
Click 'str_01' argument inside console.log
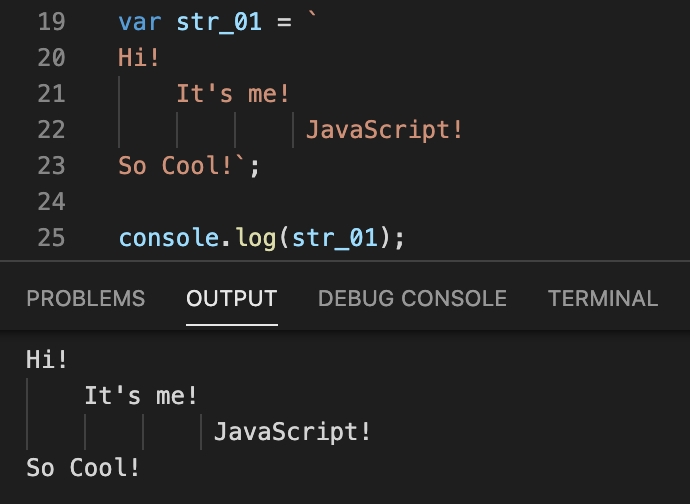334,238
